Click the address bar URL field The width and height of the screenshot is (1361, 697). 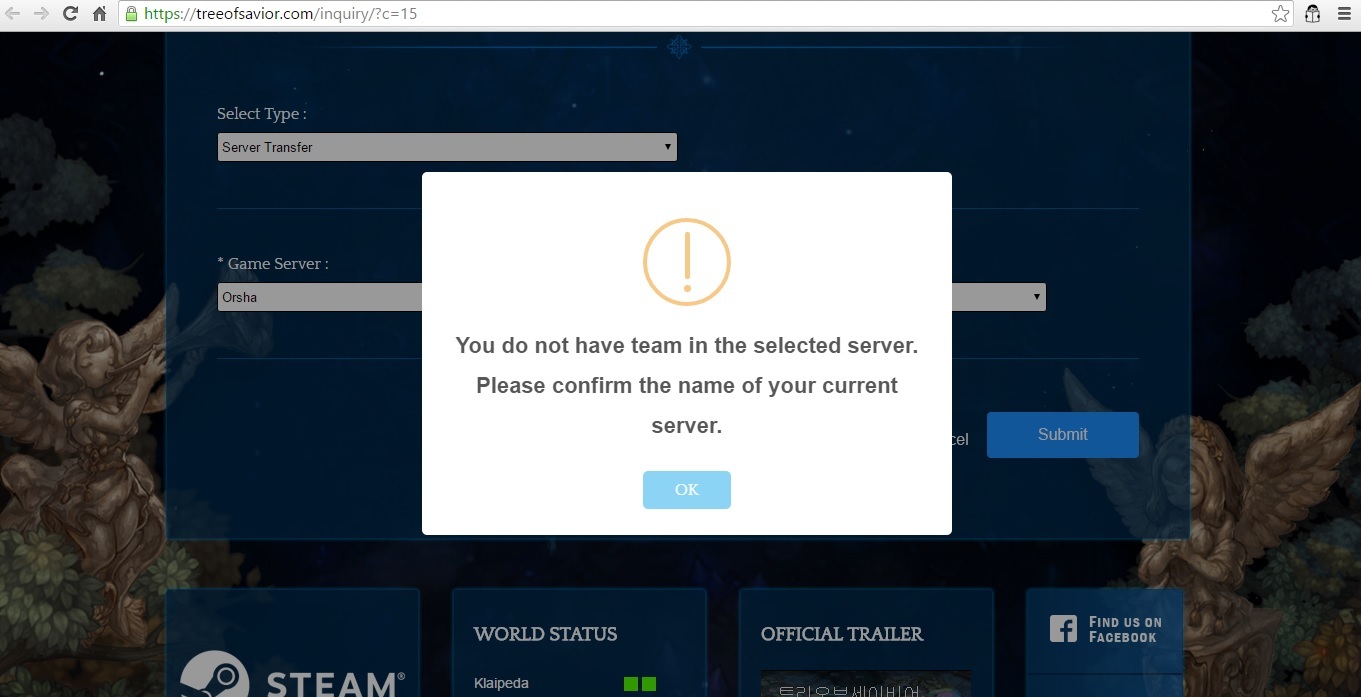(x=700, y=14)
